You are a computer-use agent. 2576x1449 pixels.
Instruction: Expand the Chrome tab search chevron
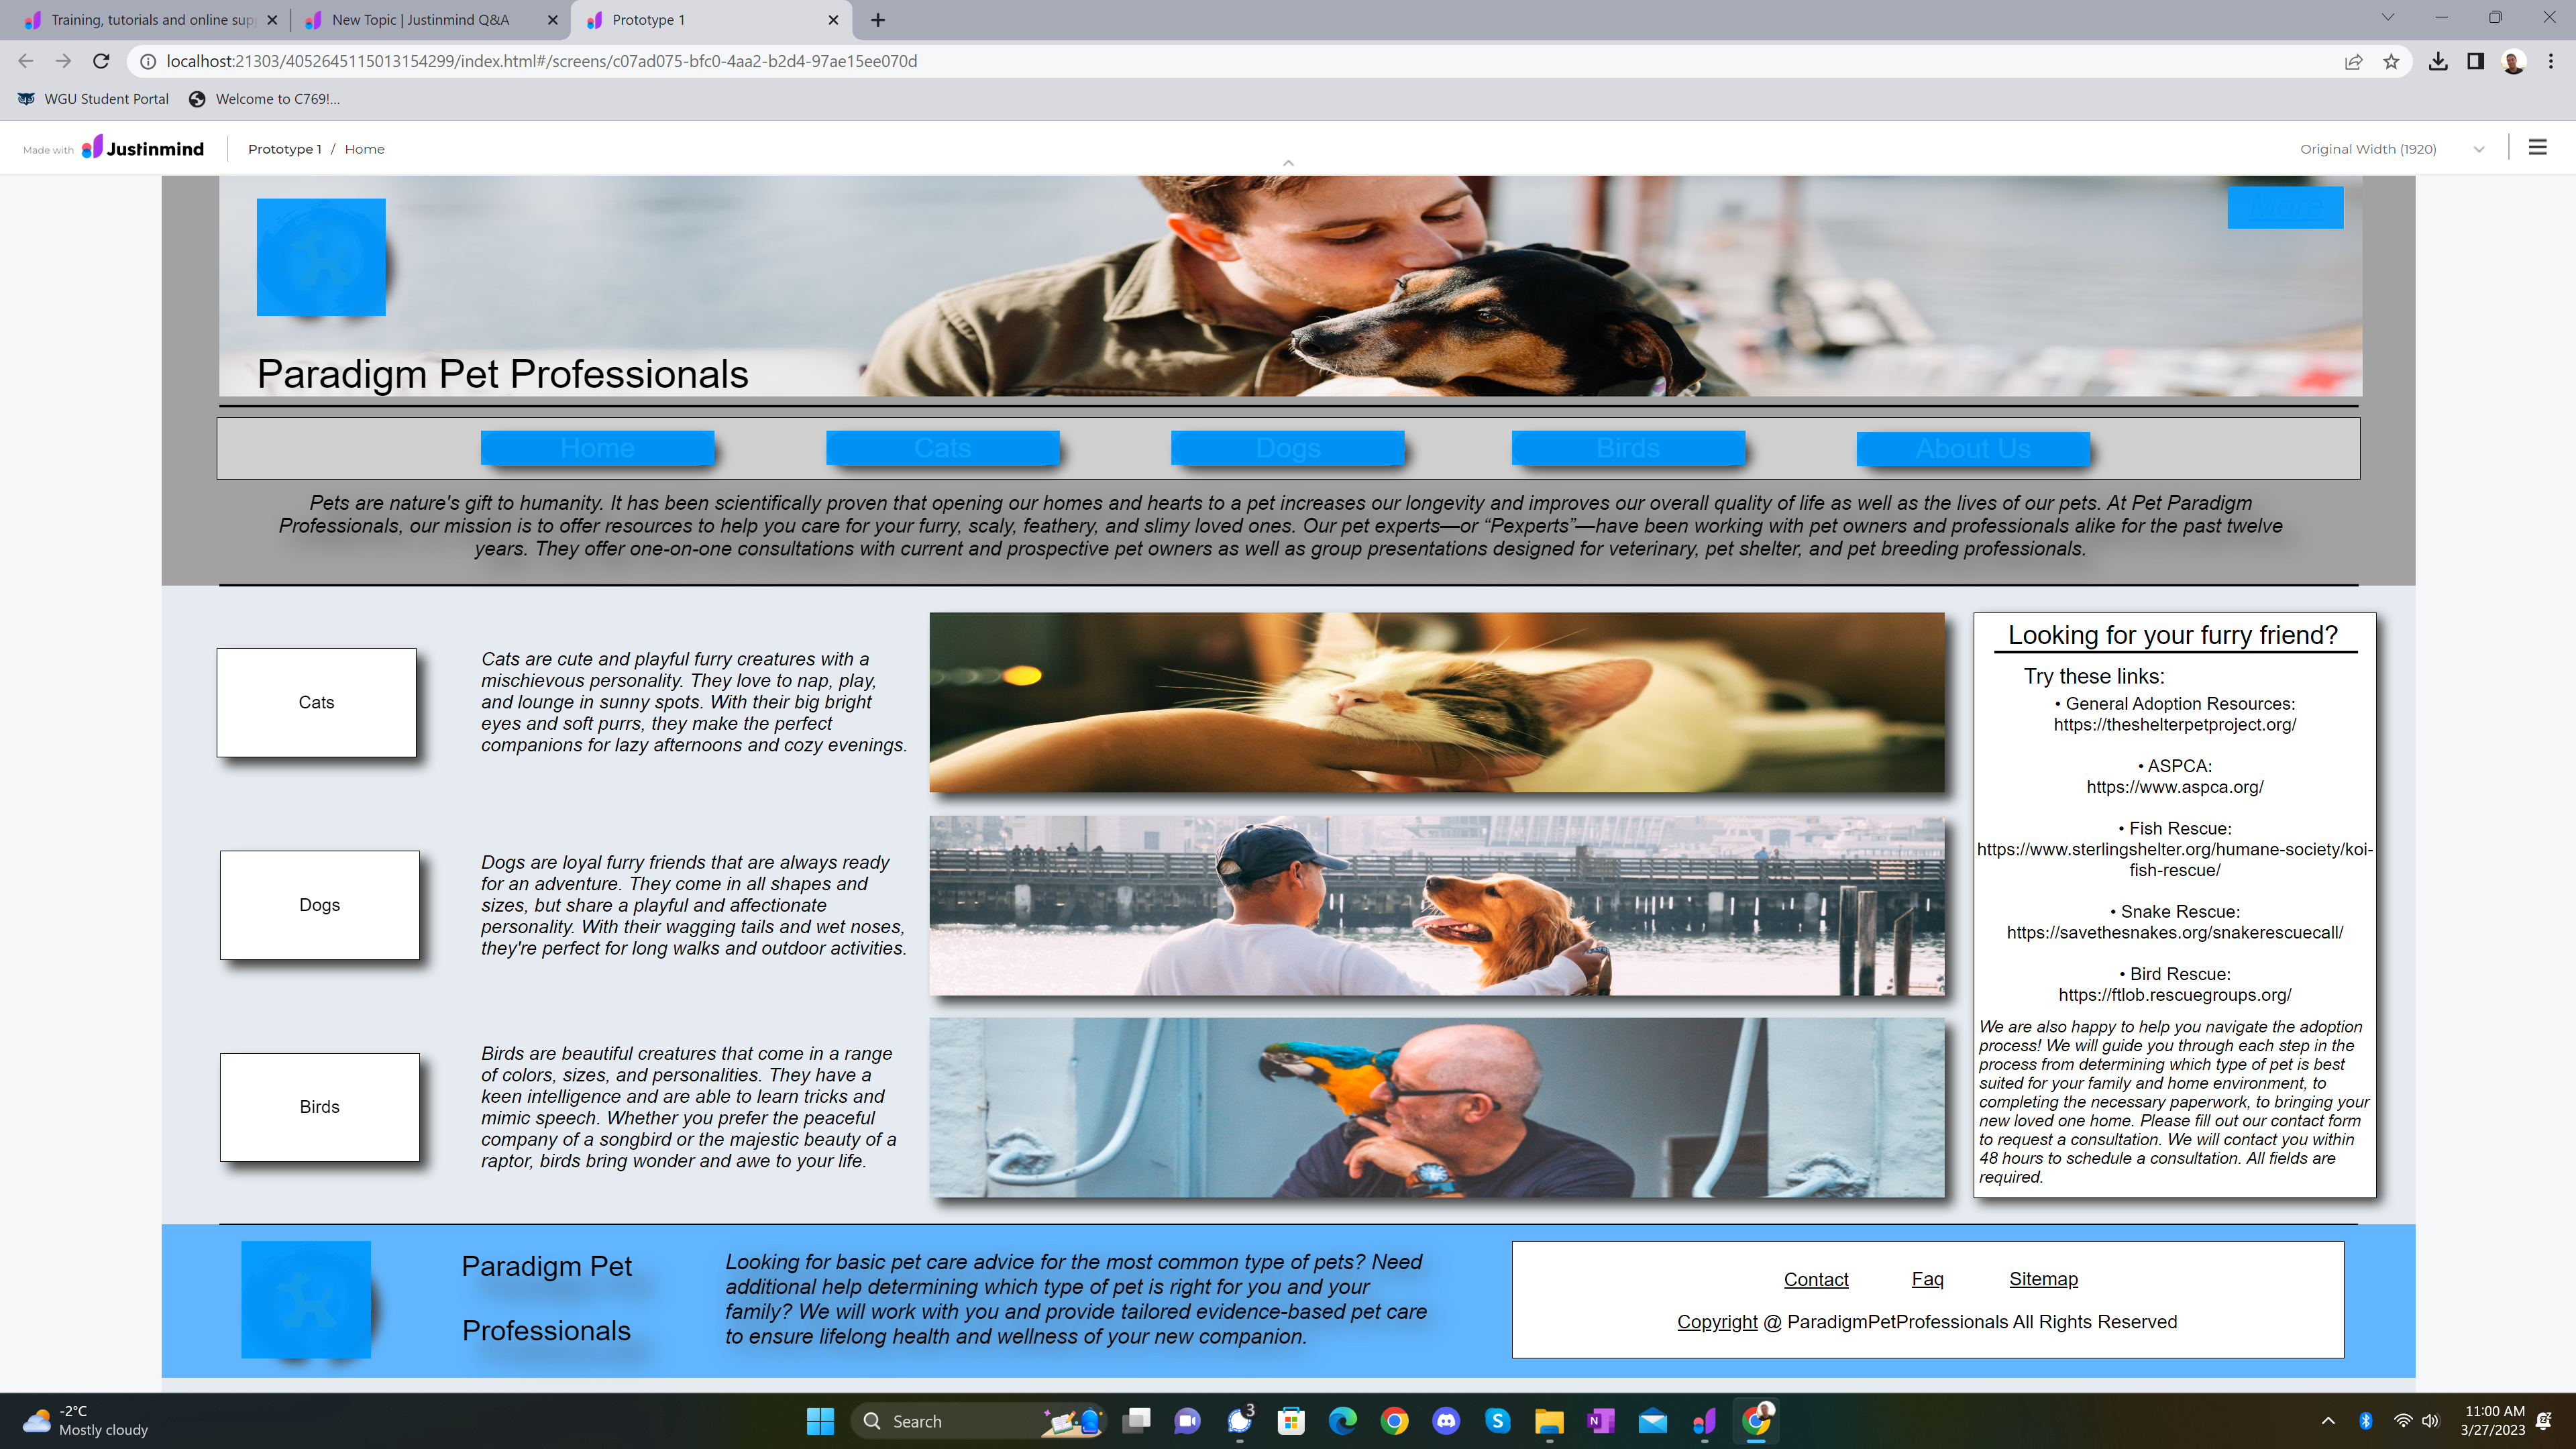pos(2388,18)
